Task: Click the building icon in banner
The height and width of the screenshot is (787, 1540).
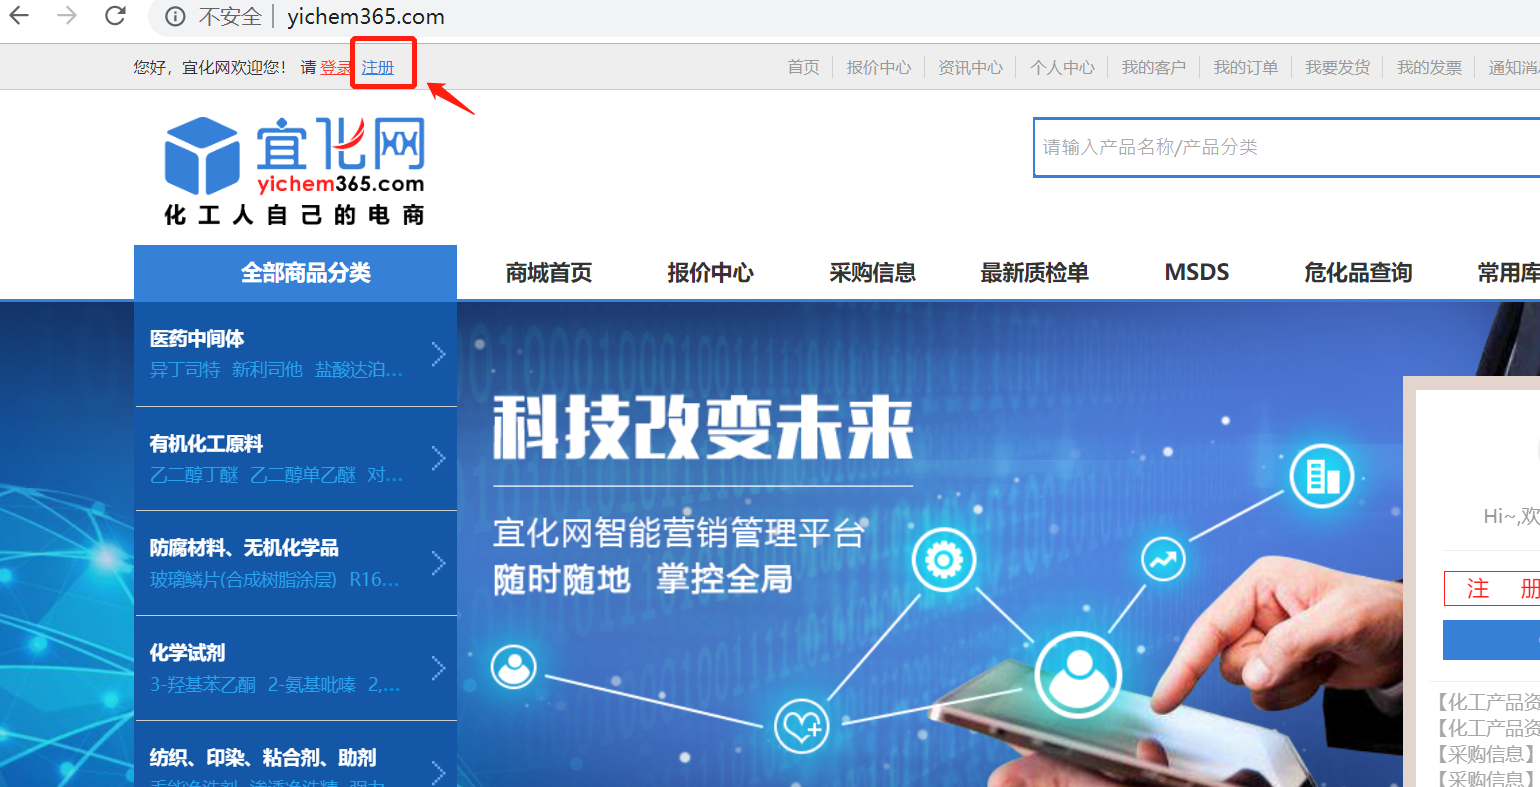Action: click(1321, 476)
